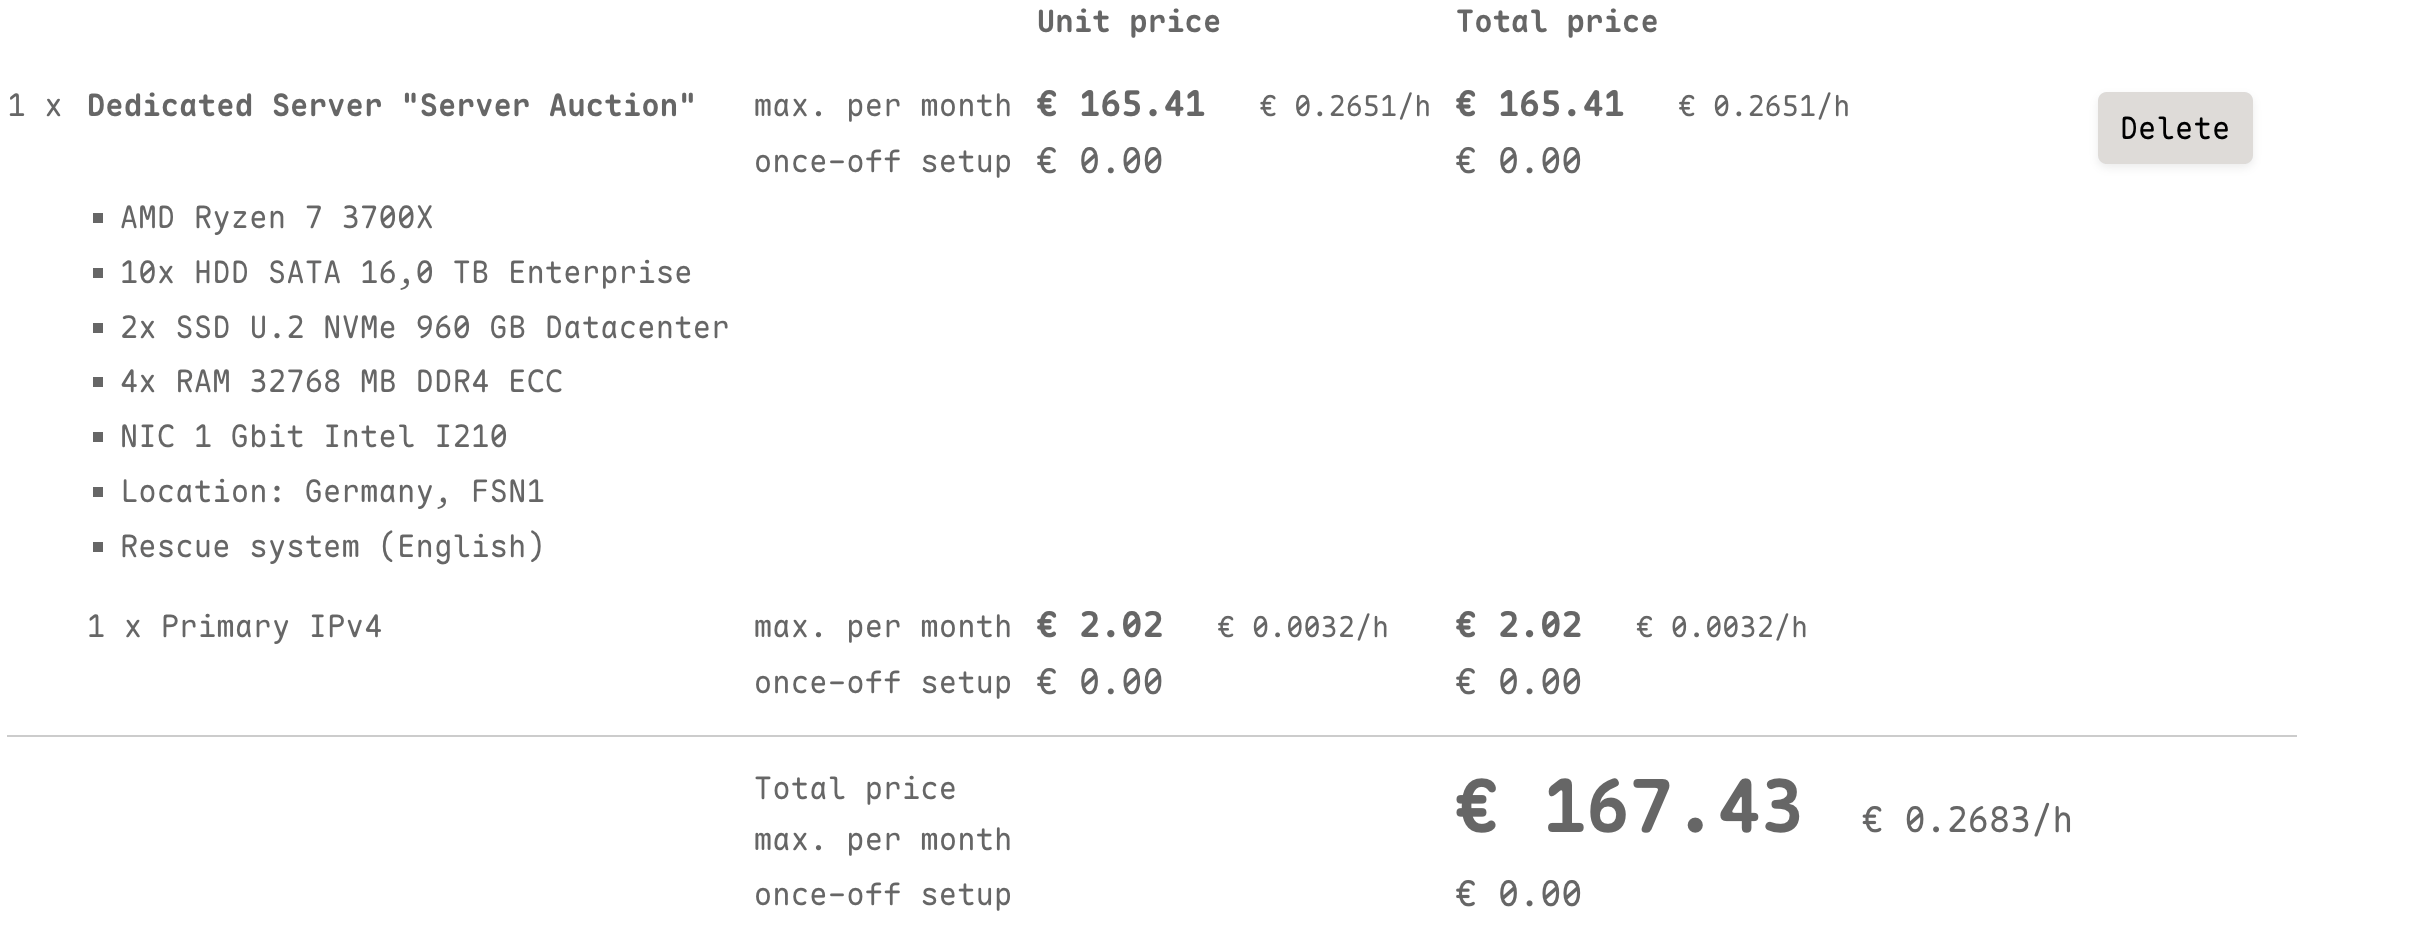Click the grand total € 167.43 amount
The image size is (2430, 930).
point(1628,807)
